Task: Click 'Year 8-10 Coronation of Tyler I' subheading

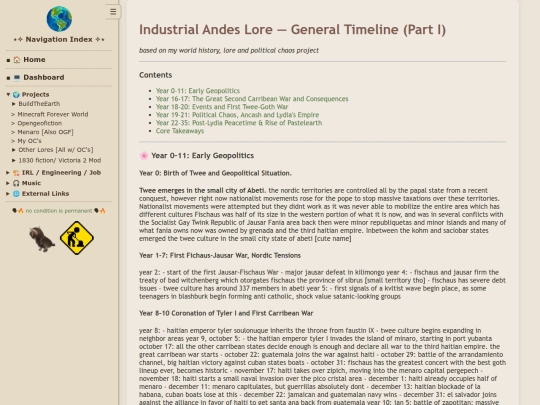Action: pyautogui.click(x=226, y=313)
